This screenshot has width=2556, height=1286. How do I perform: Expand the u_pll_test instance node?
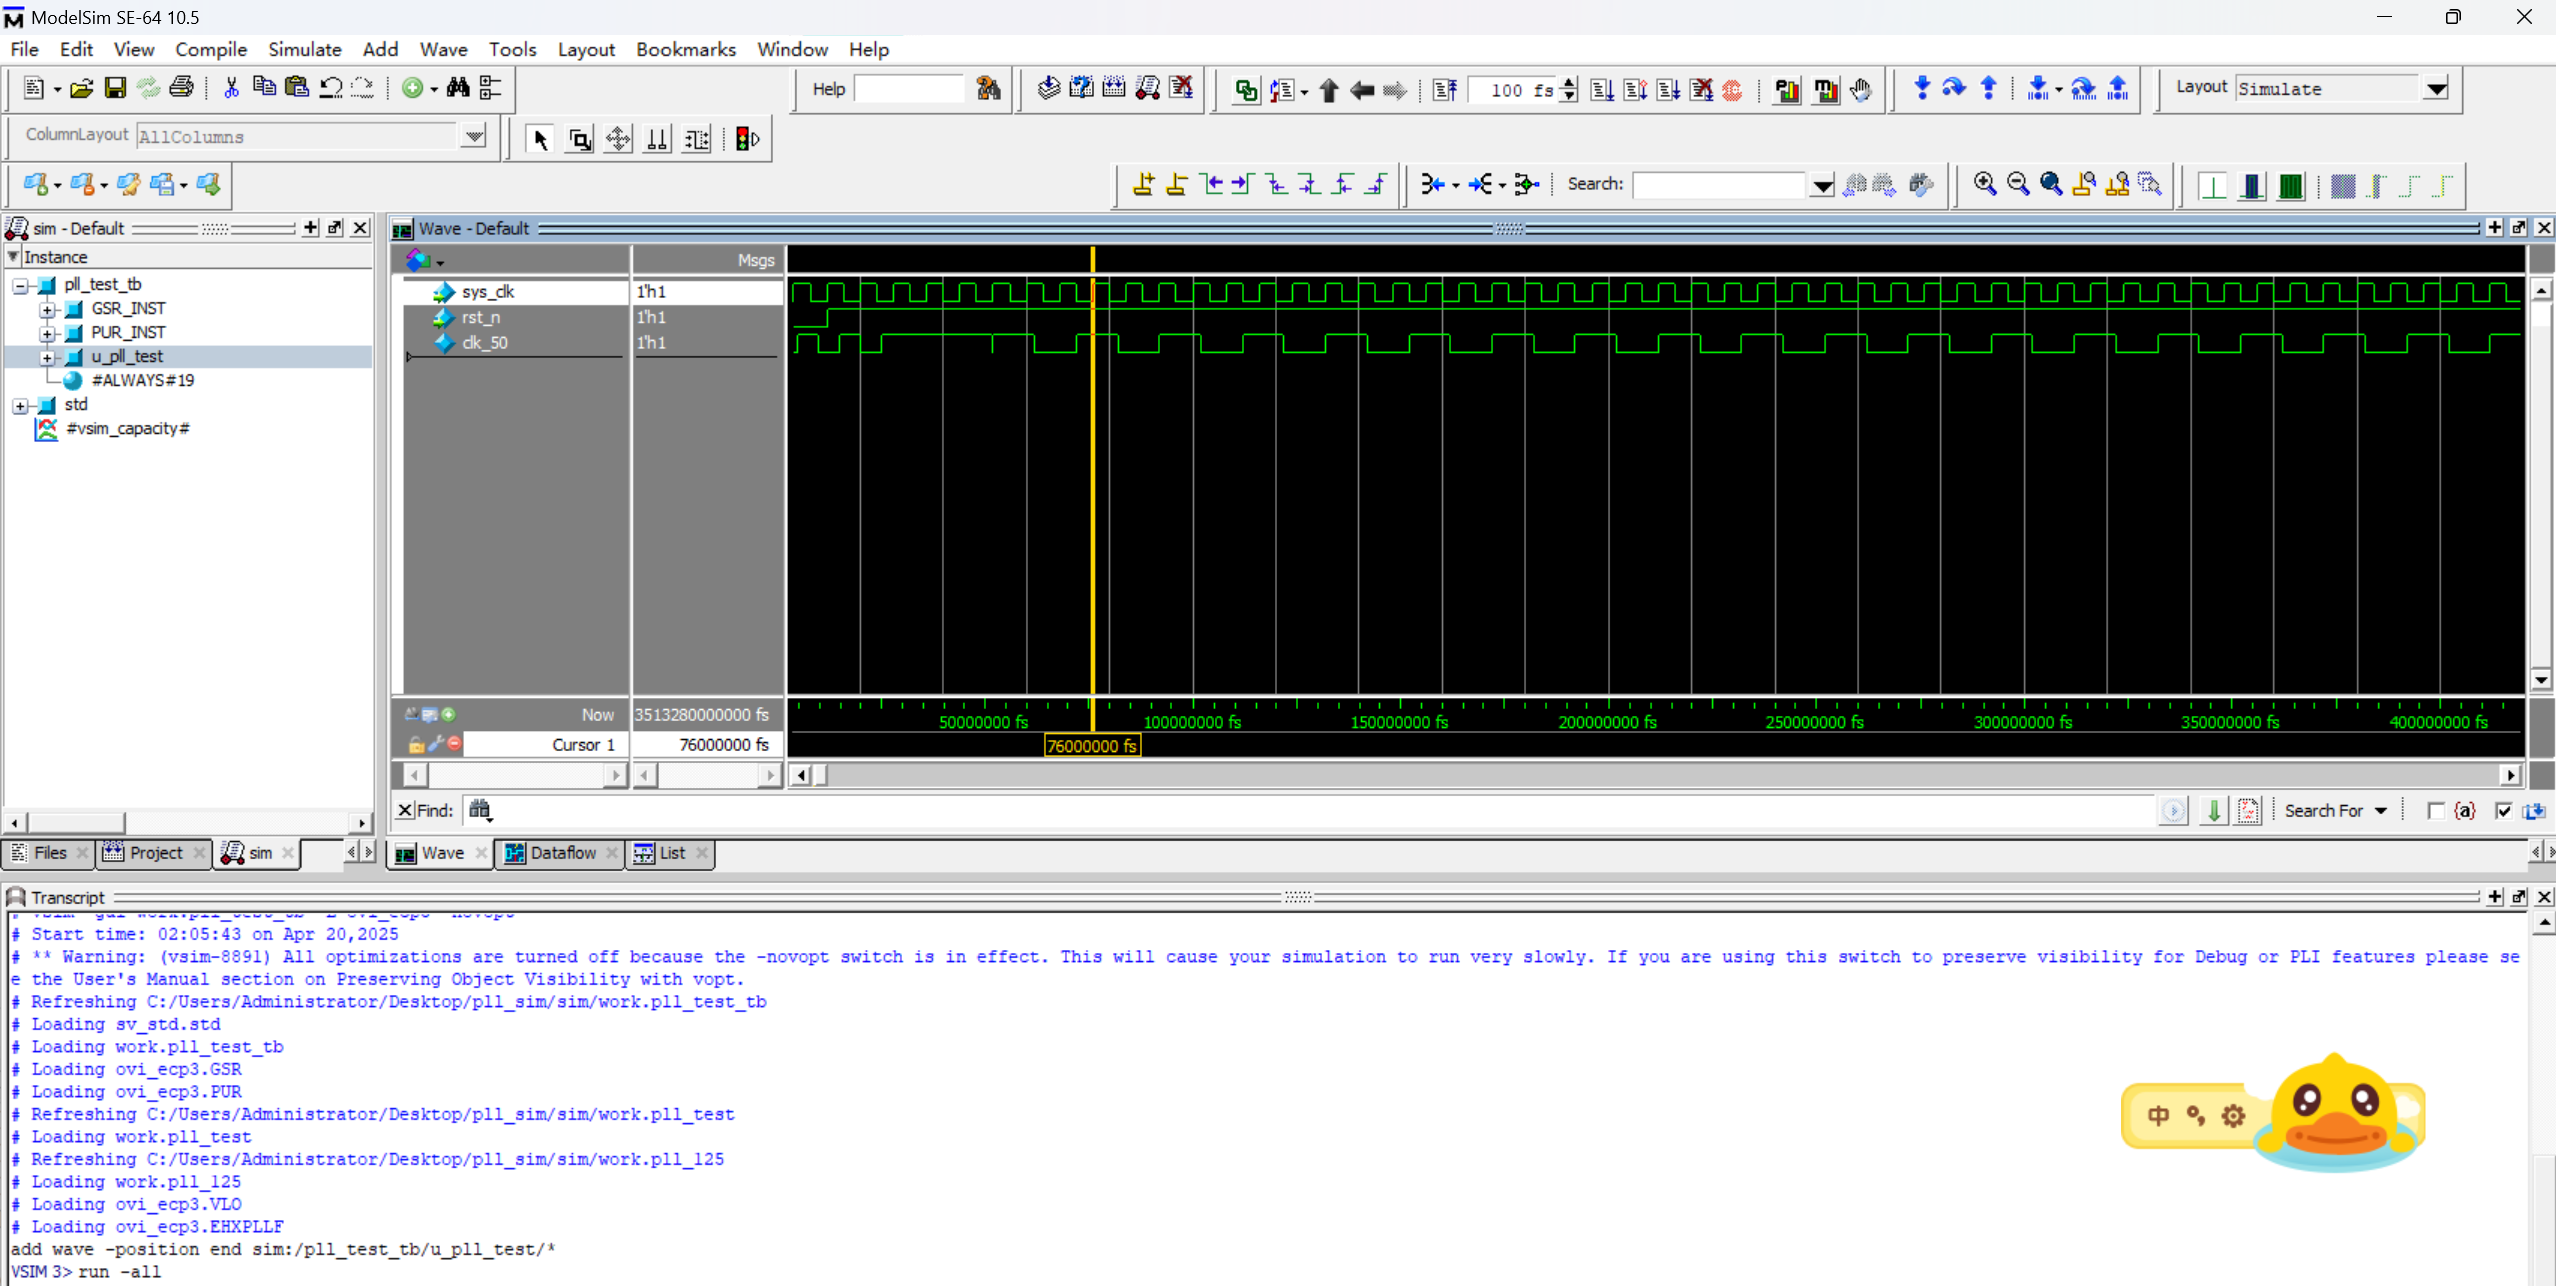click(47, 357)
